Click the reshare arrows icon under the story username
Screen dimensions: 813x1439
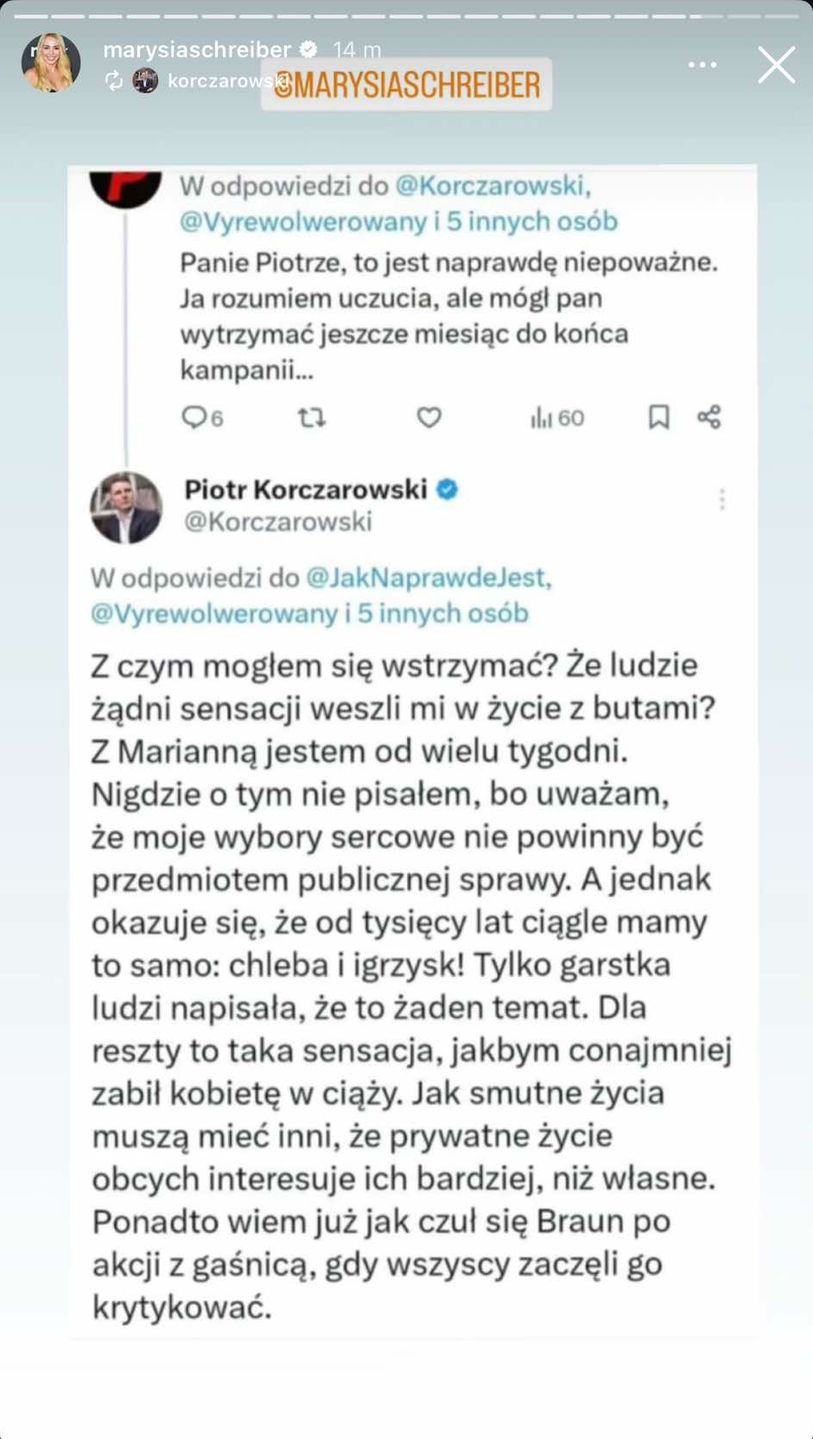pyautogui.click(x=114, y=81)
